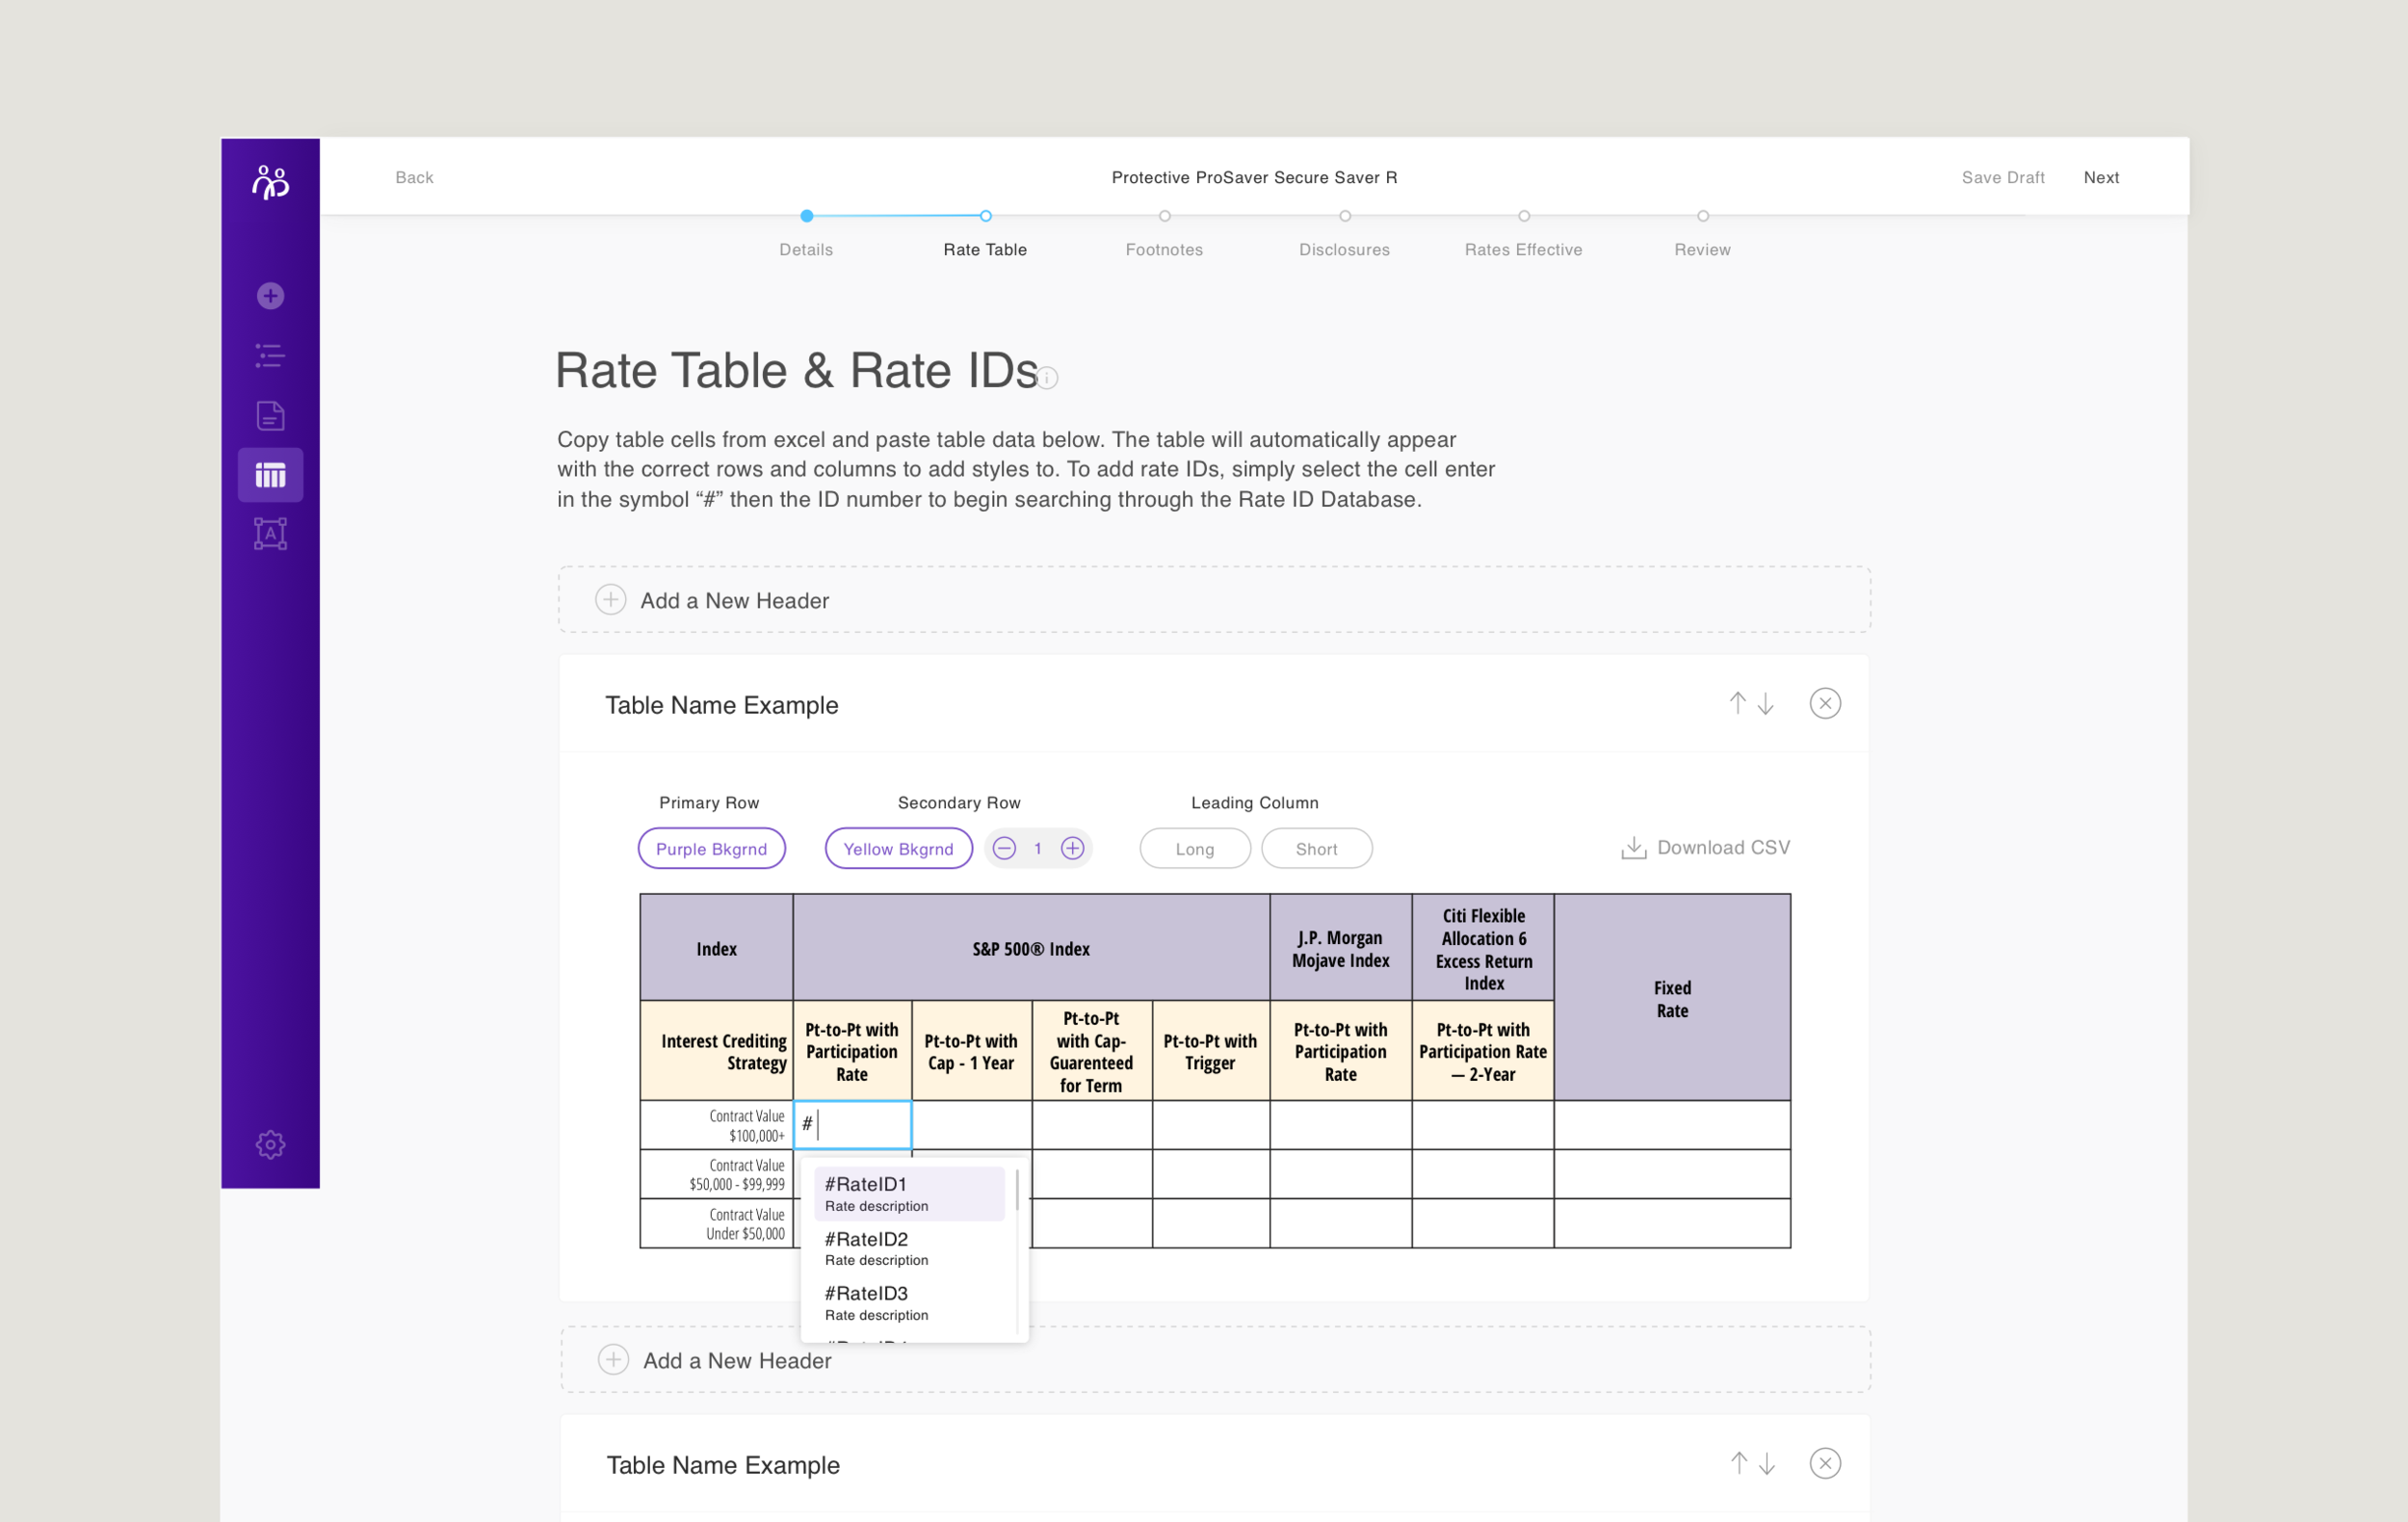
Task: Decrease secondary row count with minus
Action: click(1004, 849)
